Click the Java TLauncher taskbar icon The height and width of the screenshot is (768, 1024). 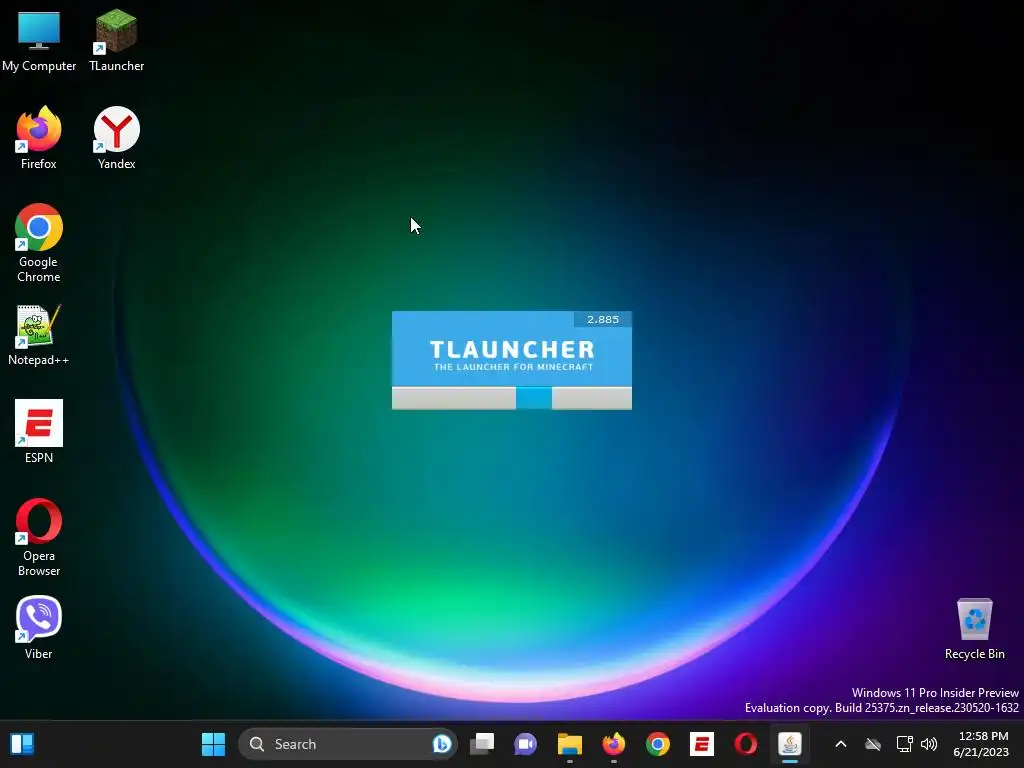790,744
